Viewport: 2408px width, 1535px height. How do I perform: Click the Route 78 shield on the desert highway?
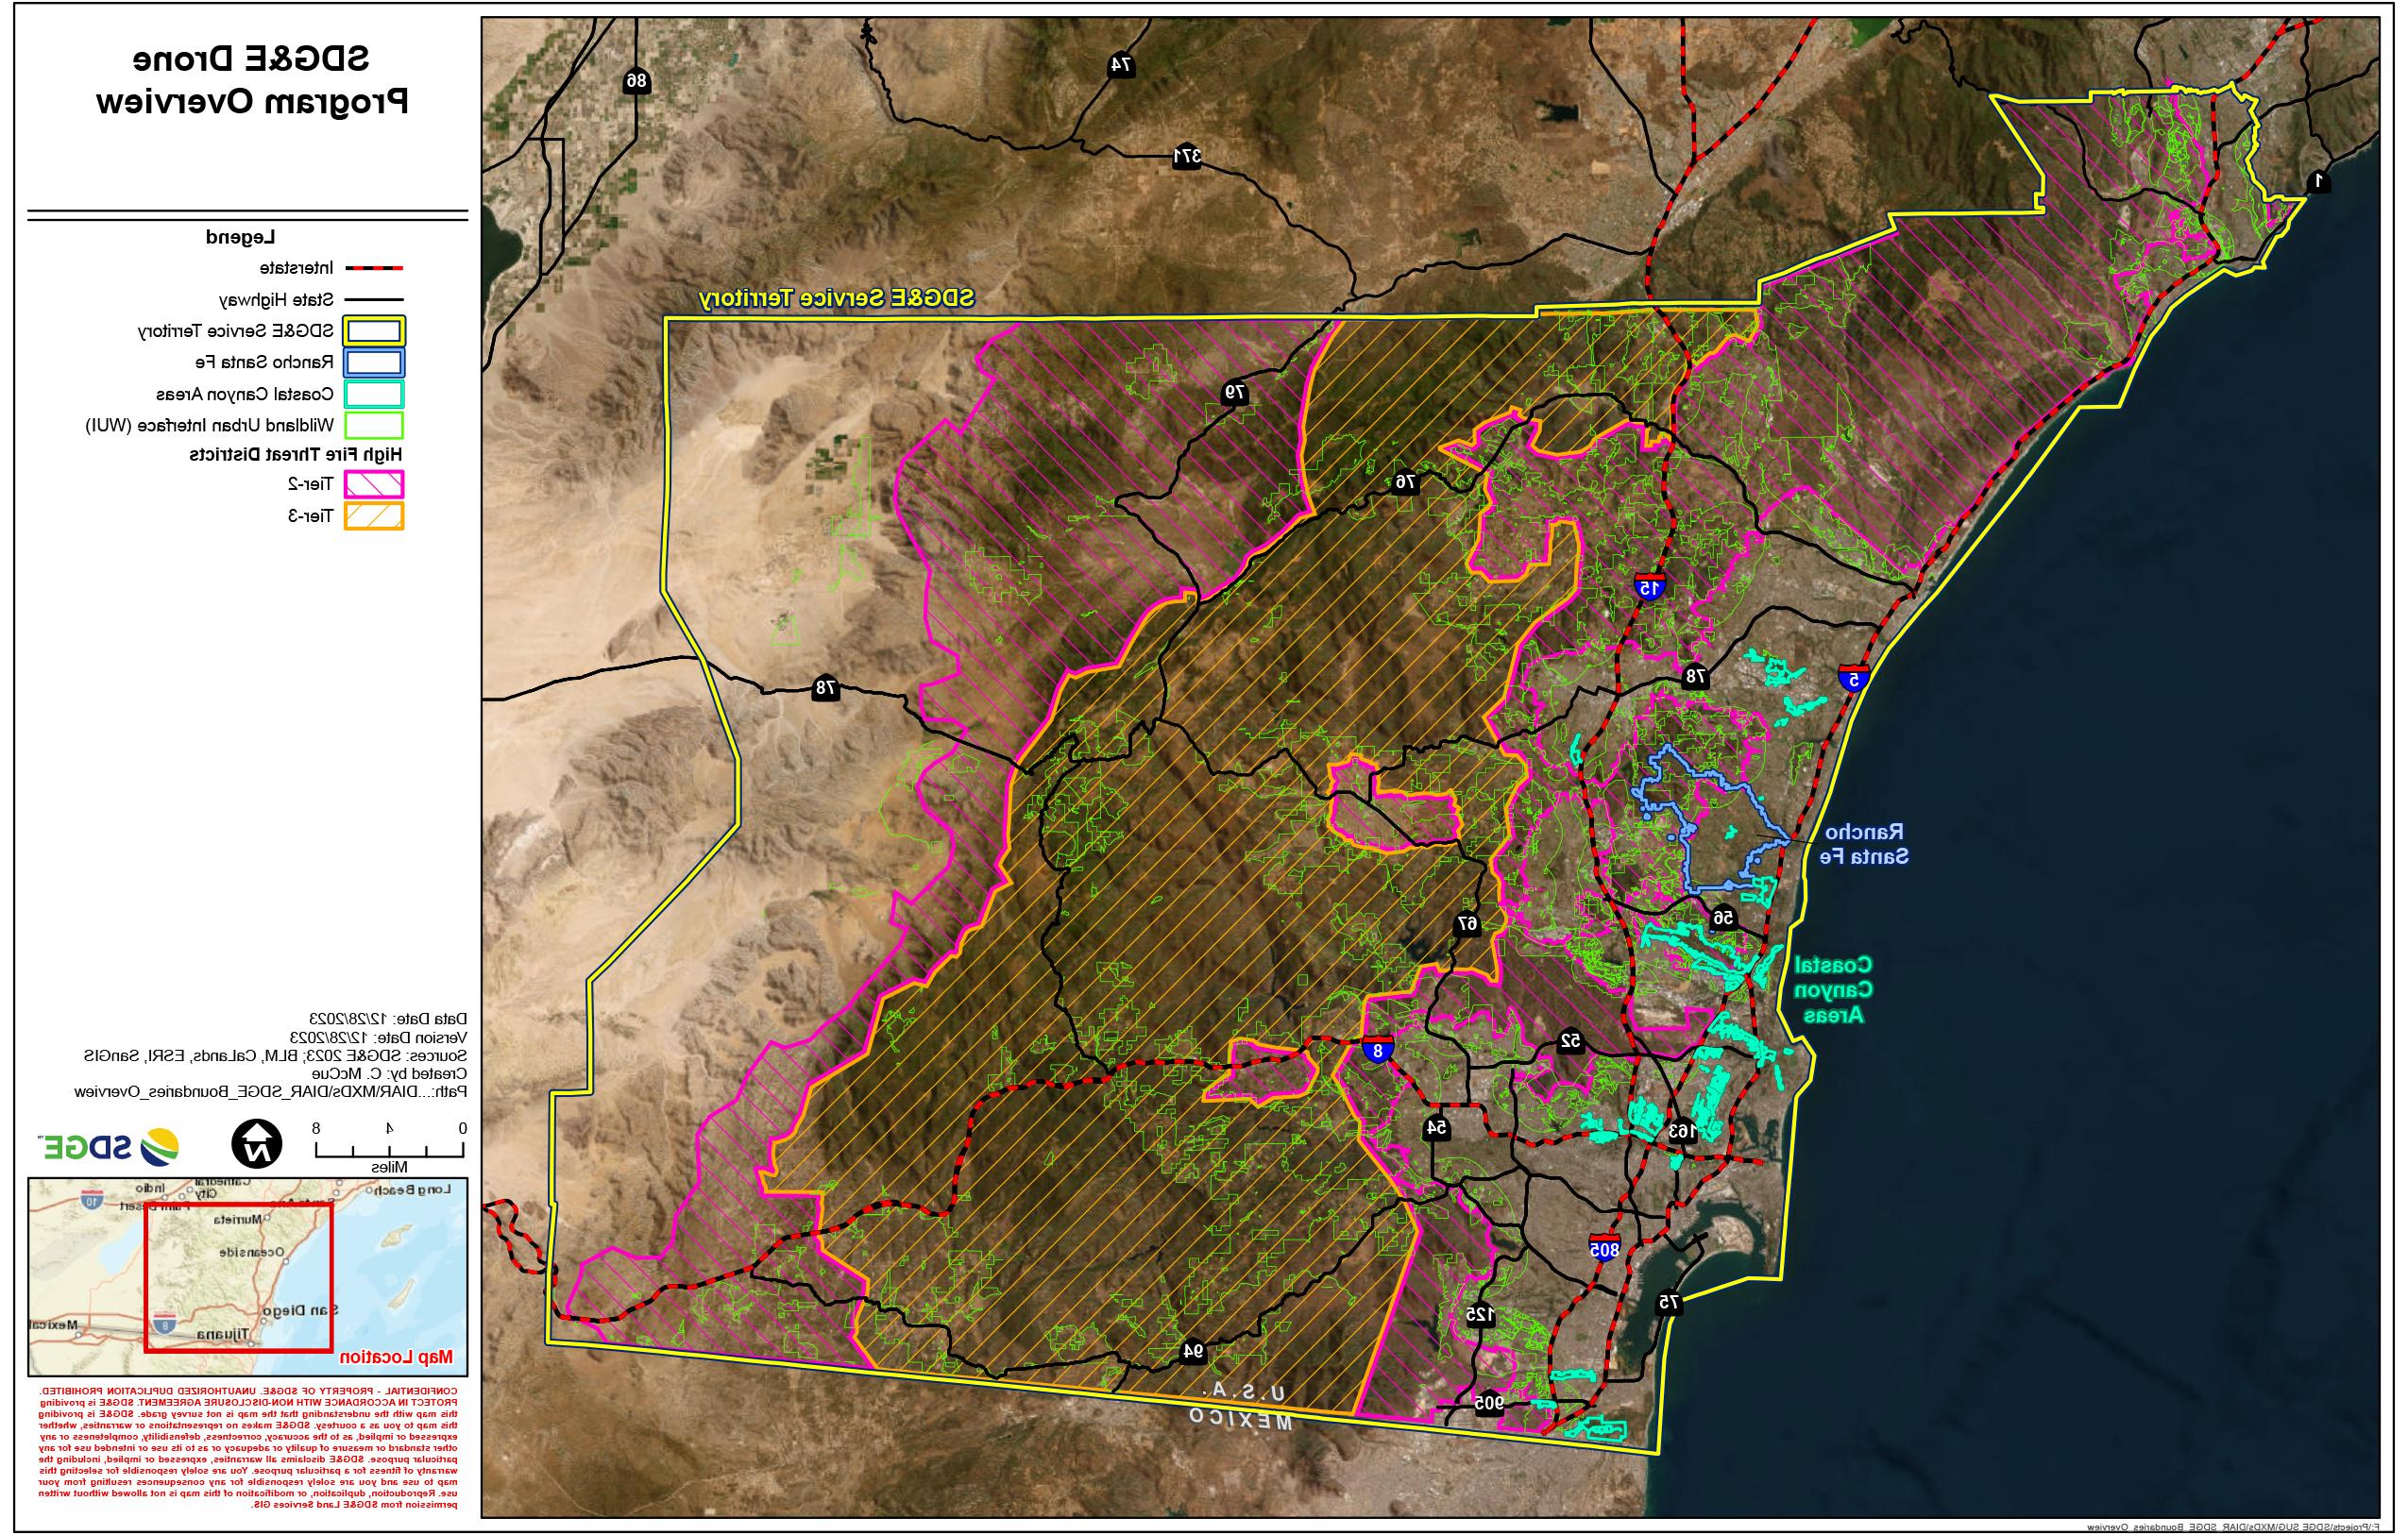click(825, 688)
